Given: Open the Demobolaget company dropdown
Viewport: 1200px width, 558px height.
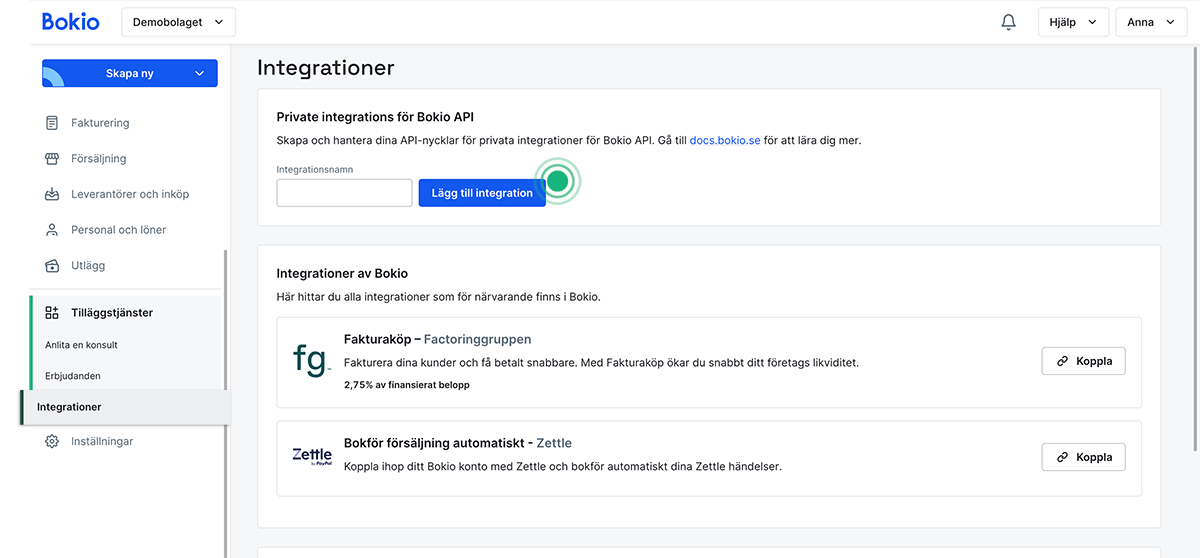Looking at the screenshot, I should [178, 22].
